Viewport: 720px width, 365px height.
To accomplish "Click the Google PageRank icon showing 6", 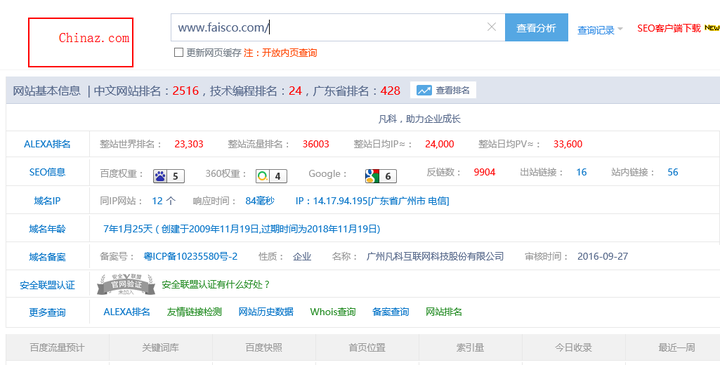I will (x=381, y=176).
